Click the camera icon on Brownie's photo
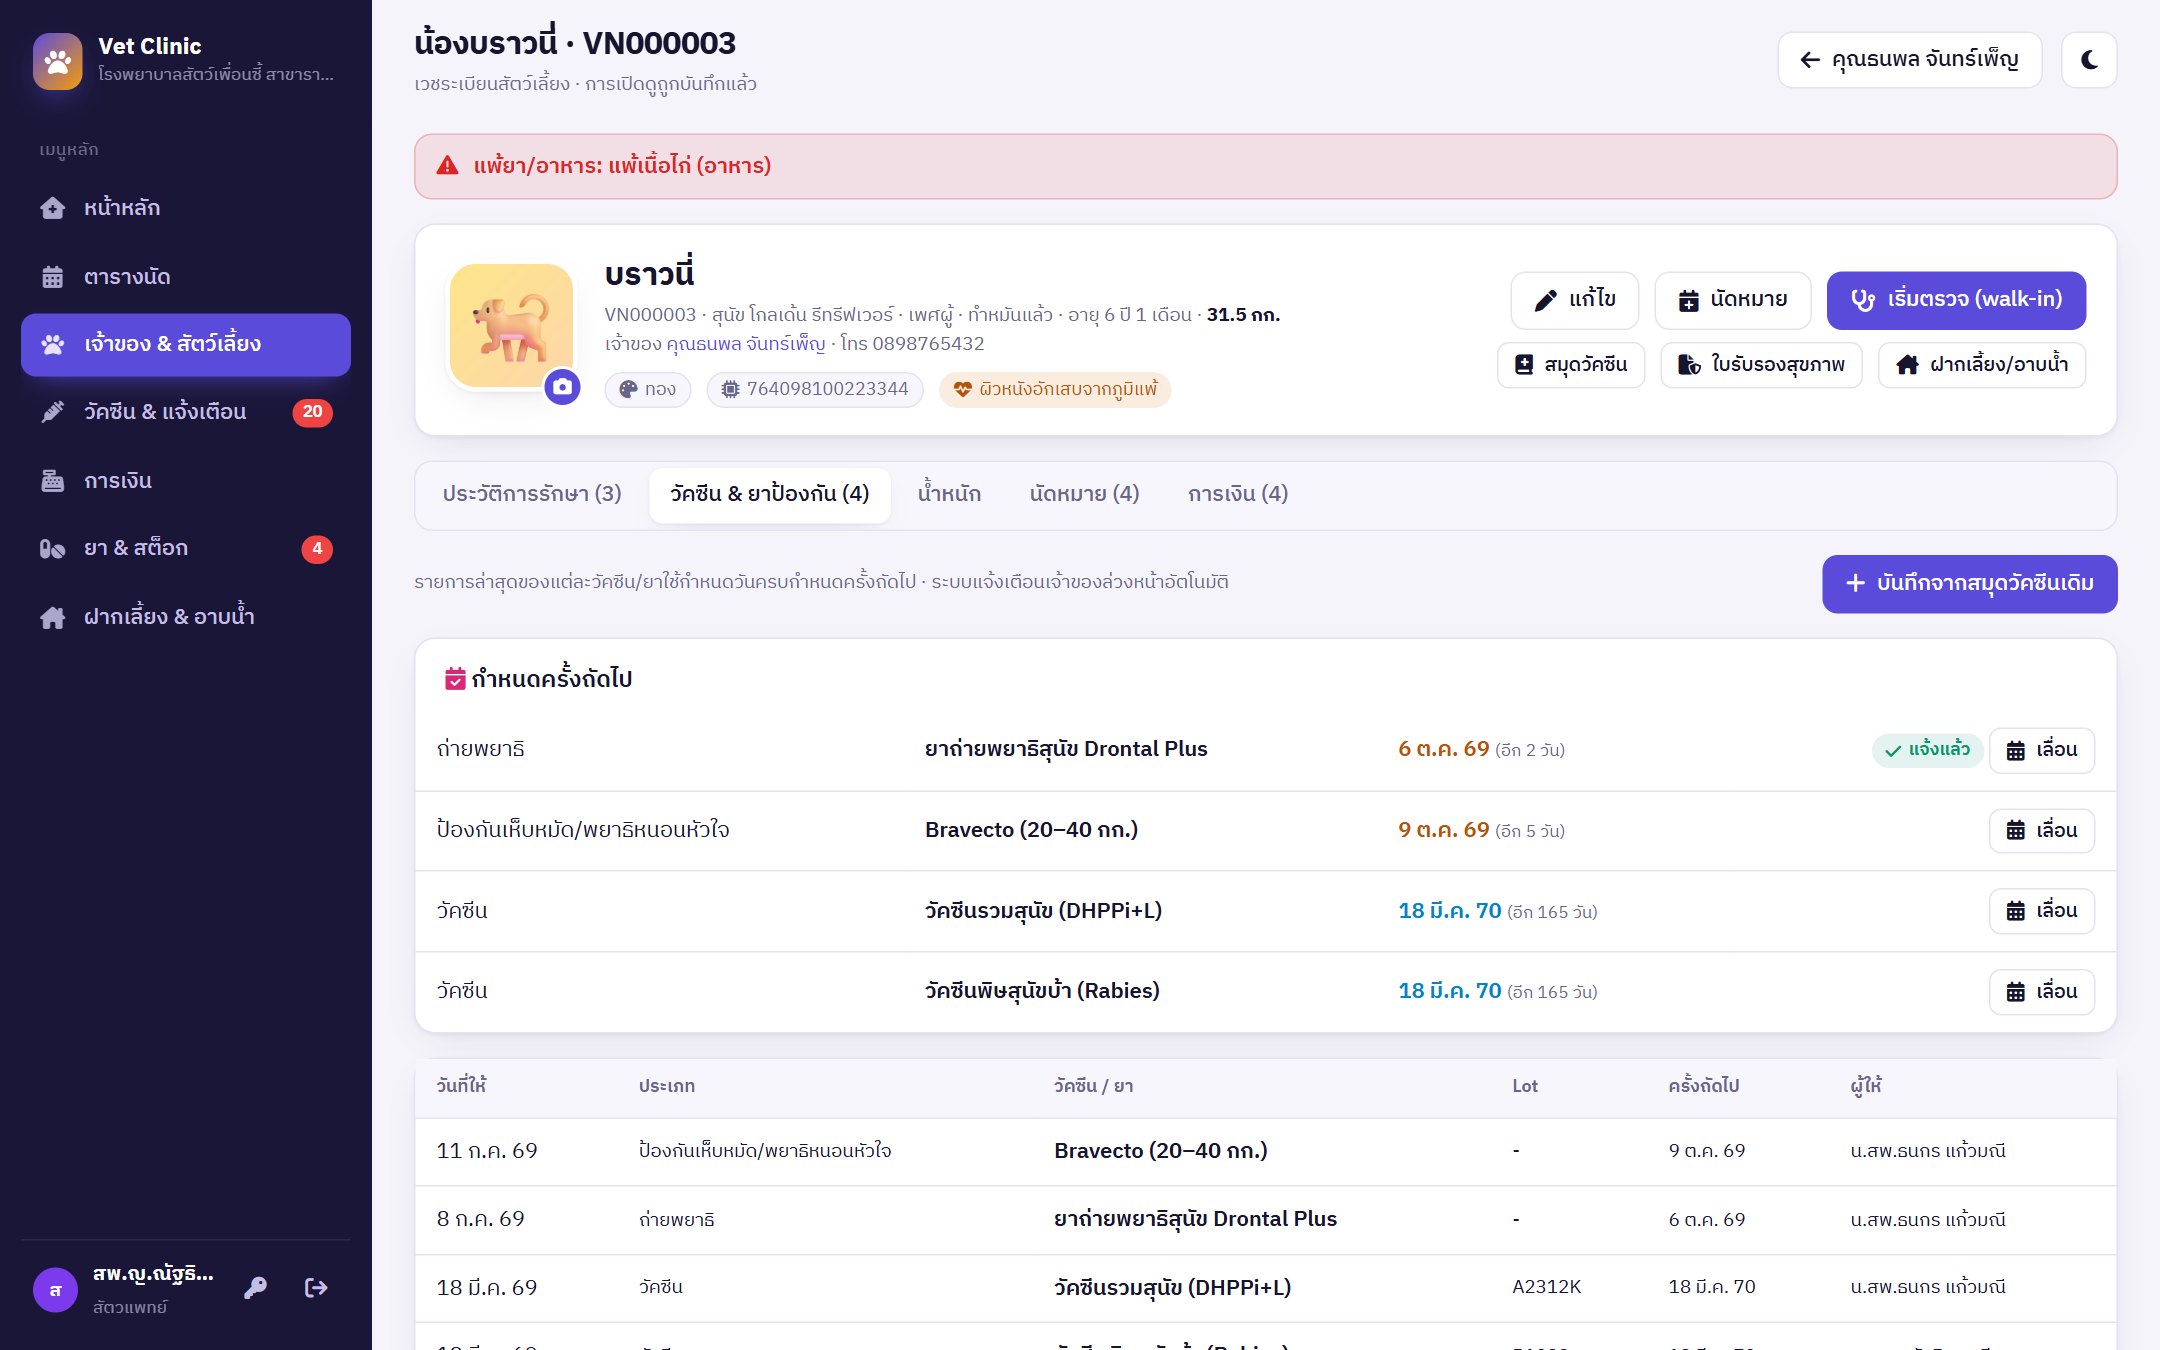The width and height of the screenshot is (2160, 1350). pos(562,387)
